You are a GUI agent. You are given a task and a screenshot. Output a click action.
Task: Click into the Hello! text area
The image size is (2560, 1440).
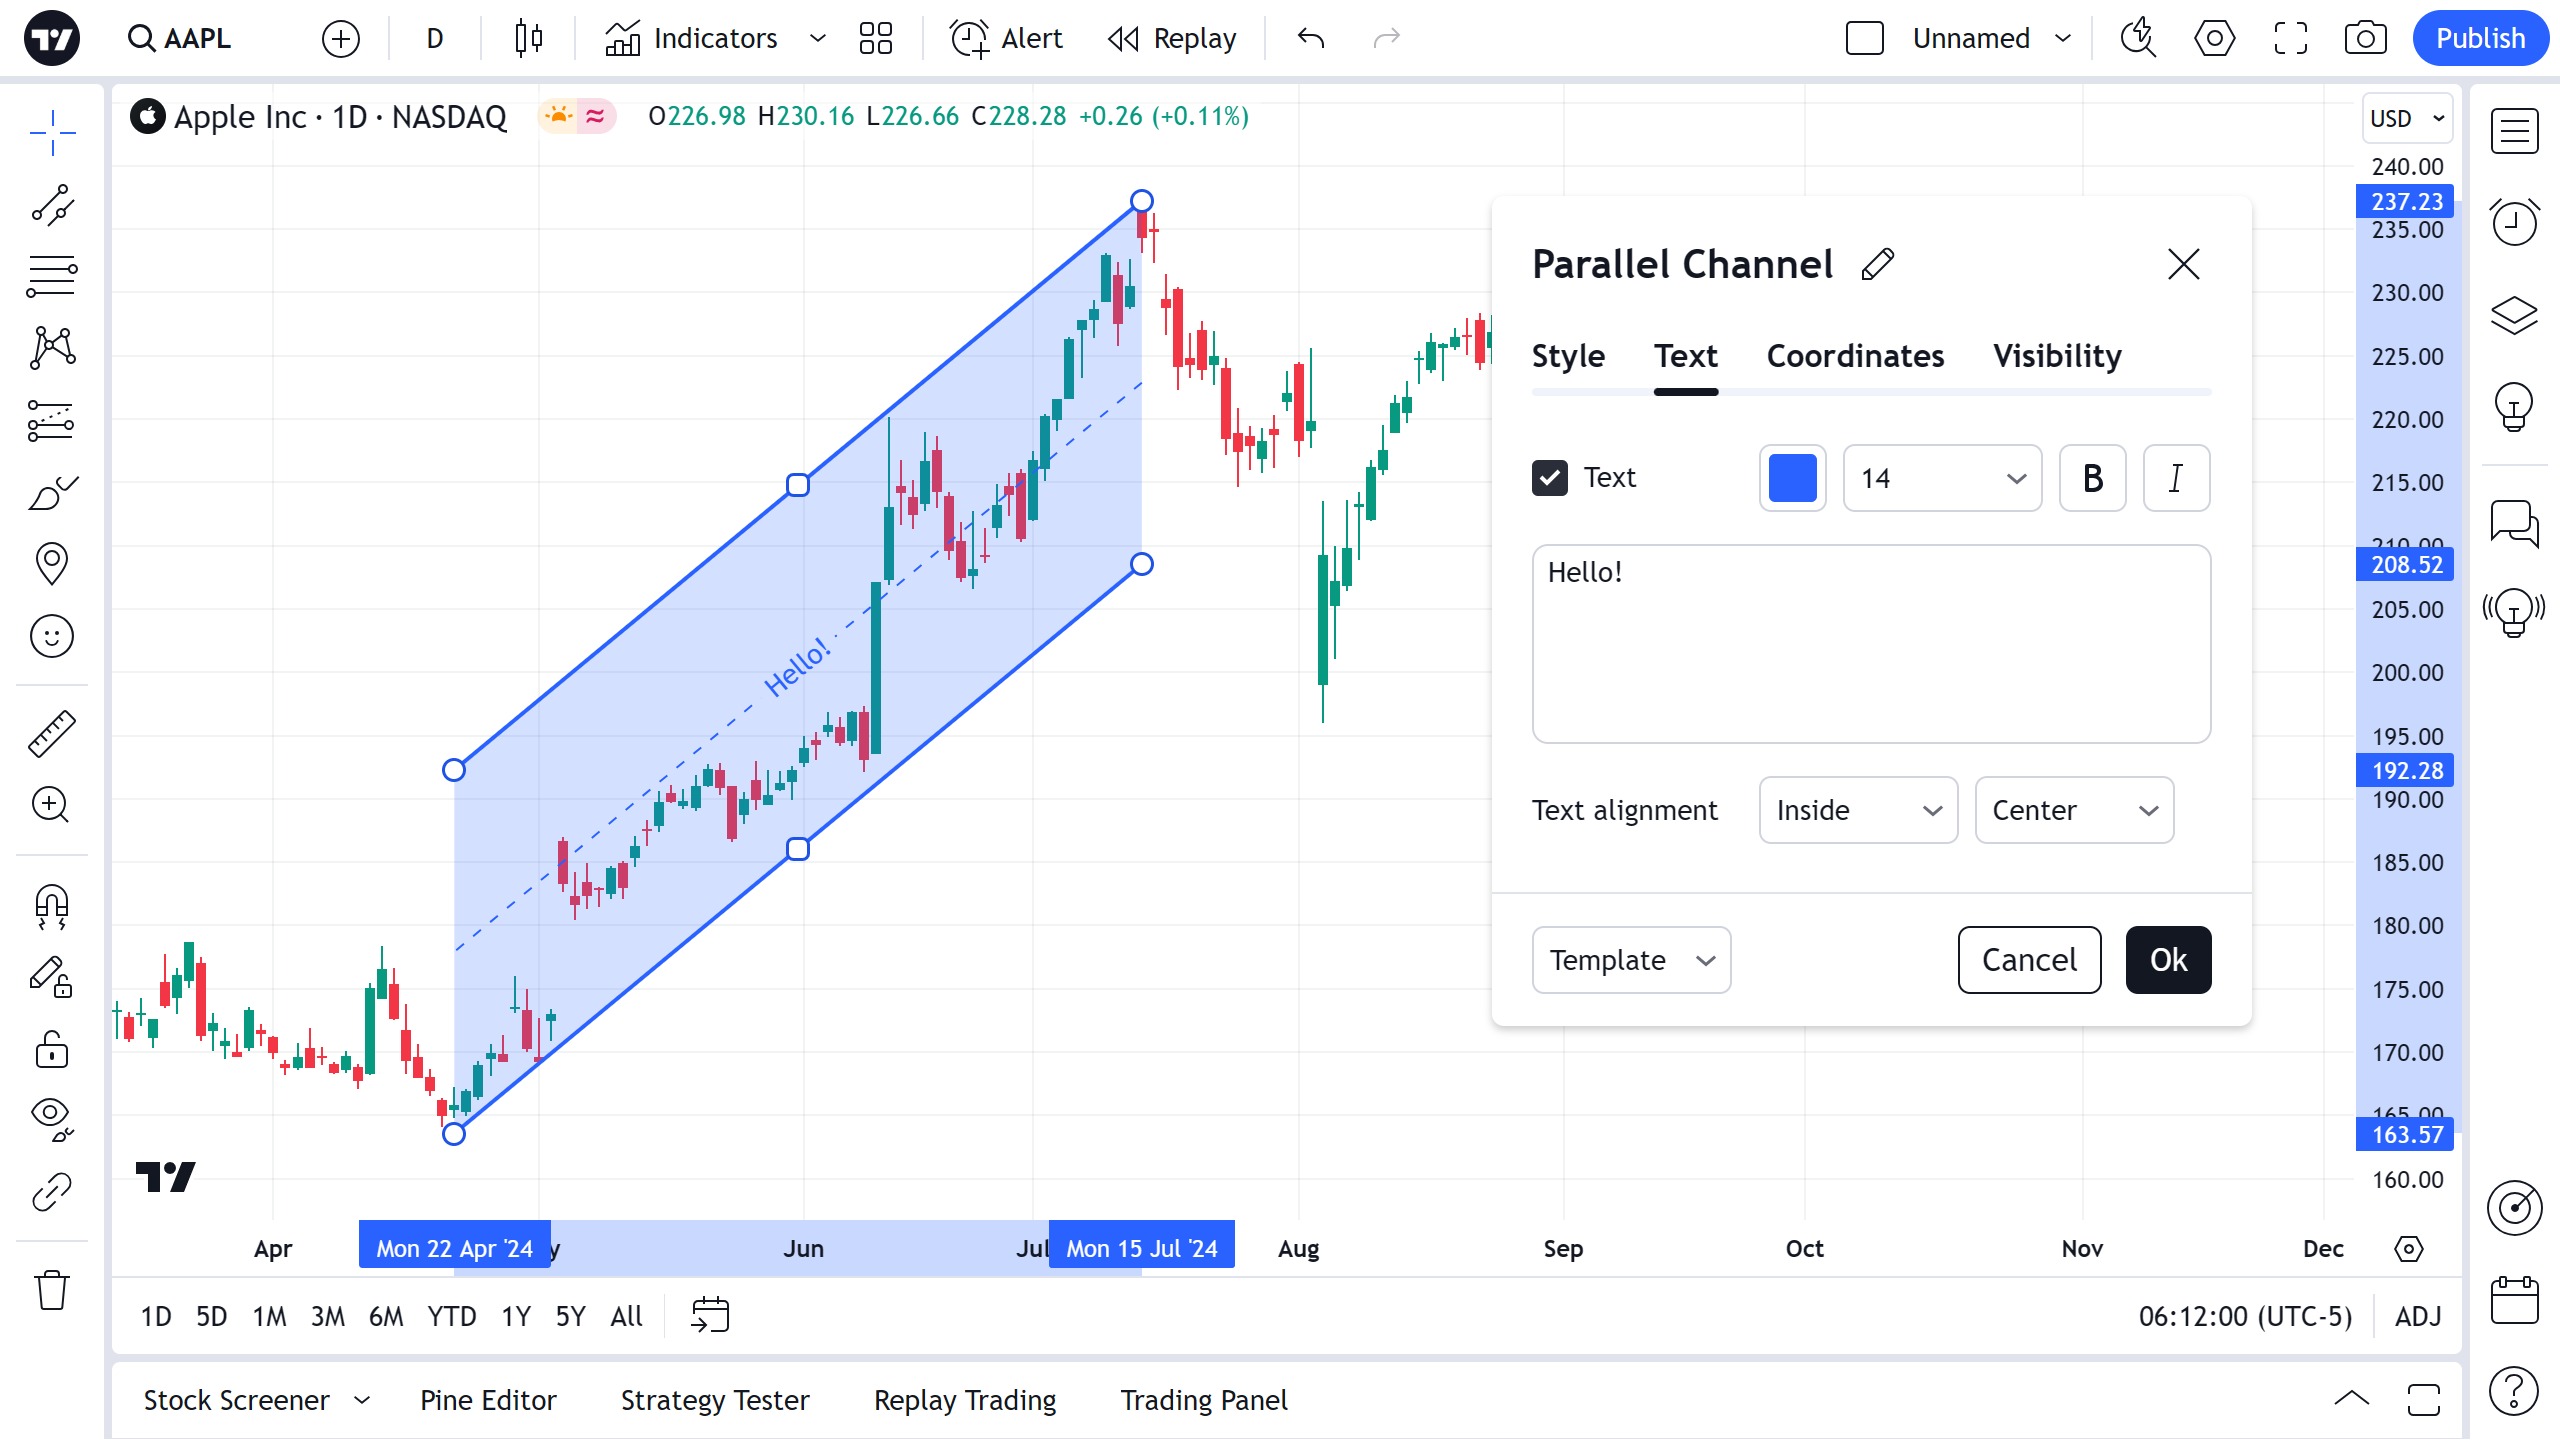tap(1870, 644)
